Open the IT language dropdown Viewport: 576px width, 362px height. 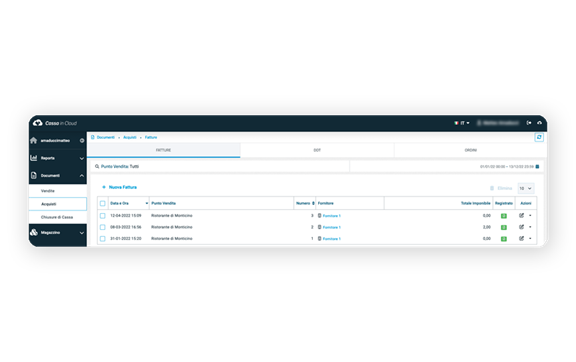pos(465,123)
